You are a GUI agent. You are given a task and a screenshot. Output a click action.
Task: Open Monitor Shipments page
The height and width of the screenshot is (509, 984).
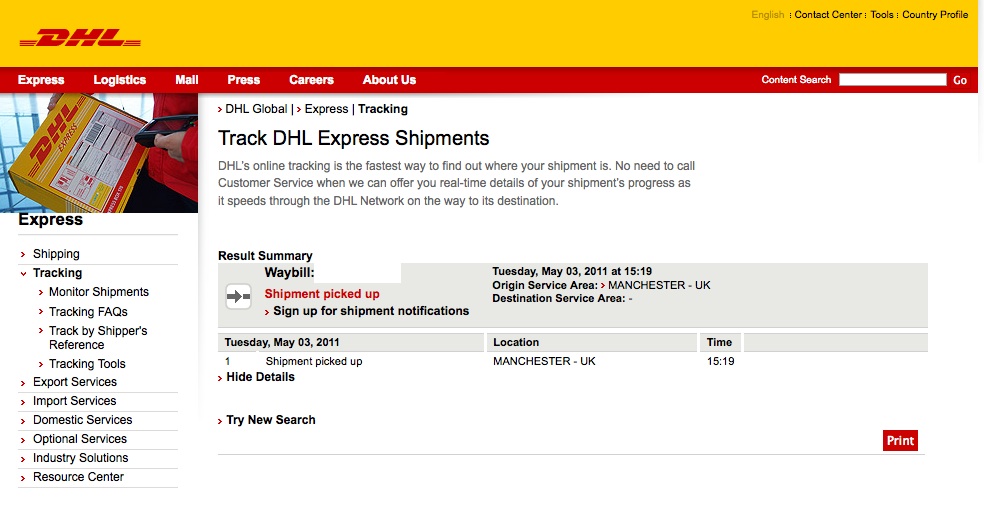coord(99,292)
